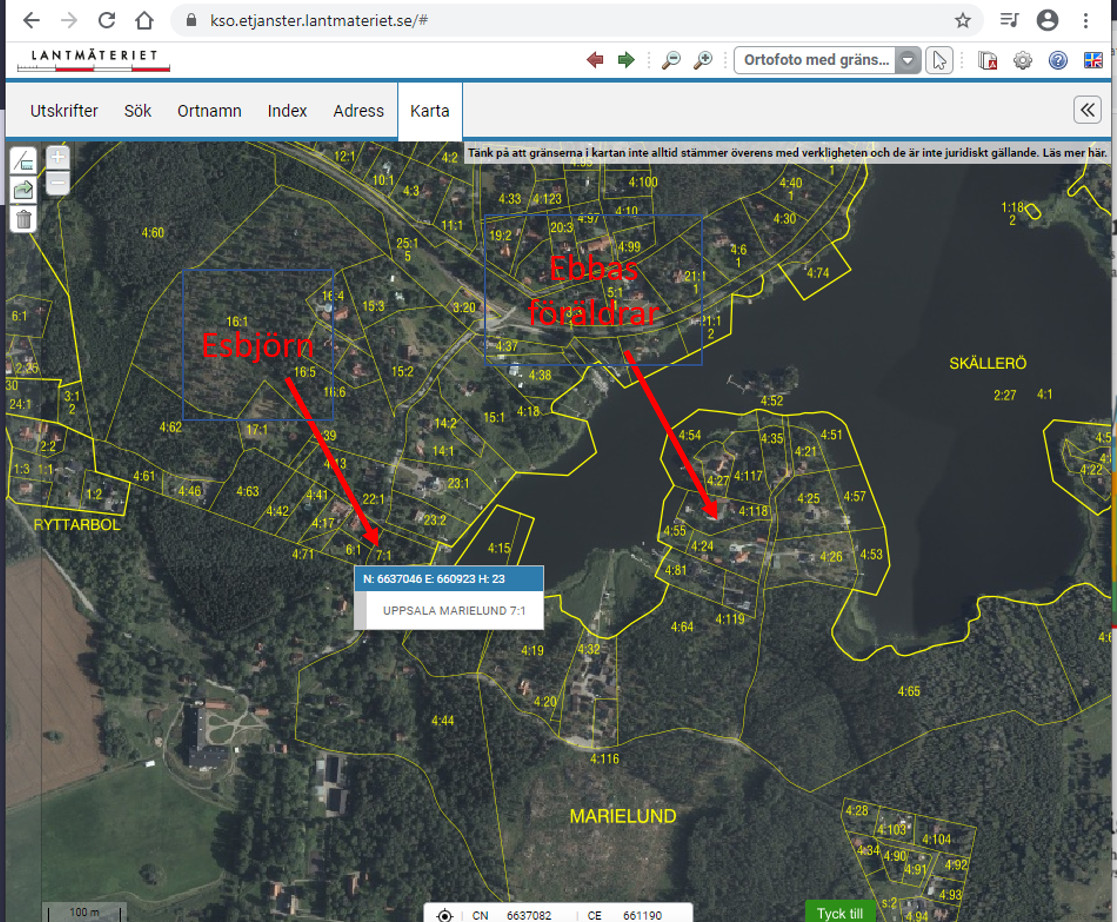Toggle the pointer selection tool
This screenshot has height=922, width=1117.
(938, 60)
